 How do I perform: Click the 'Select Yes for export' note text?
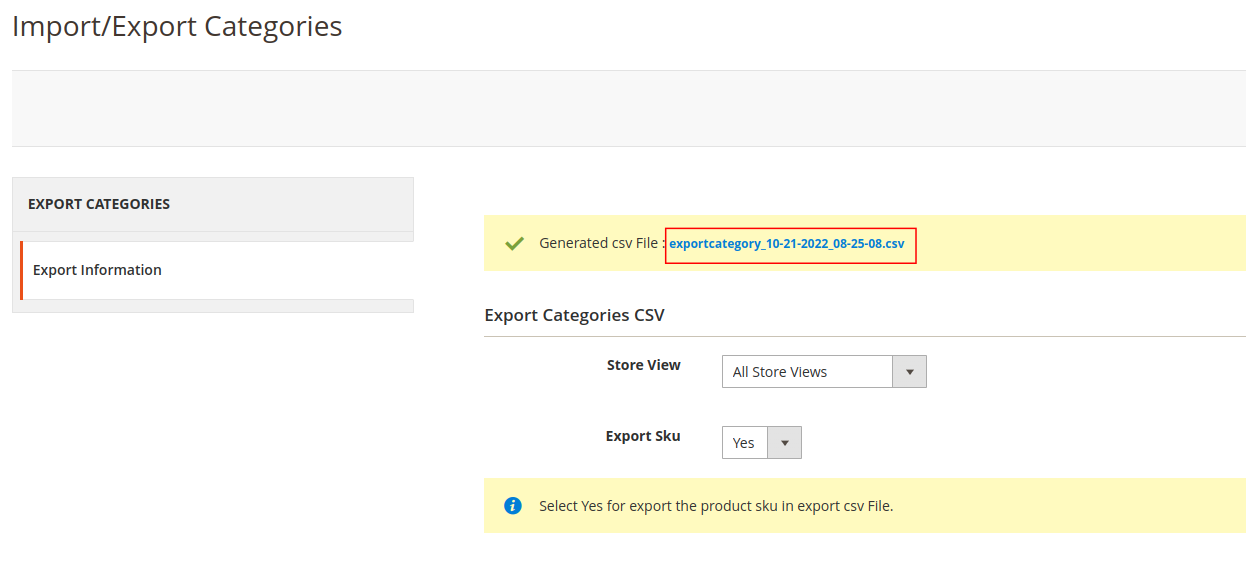(x=716, y=506)
